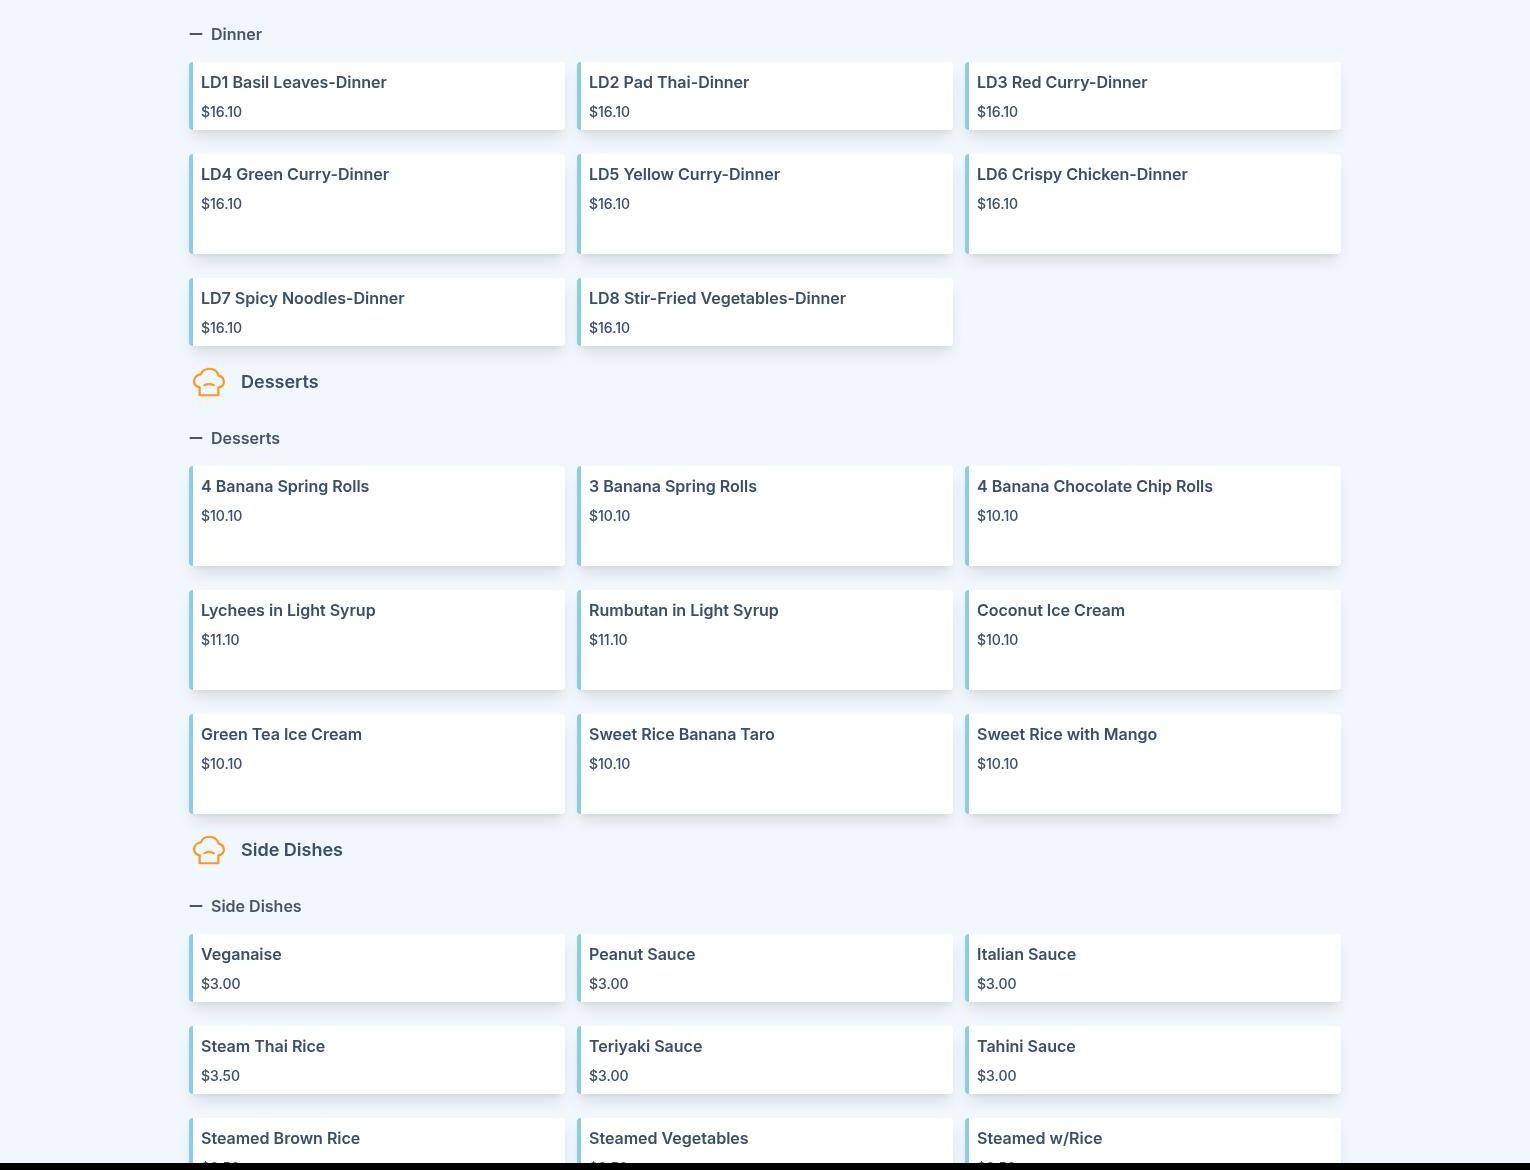Pick Steamed w/Rice side

click(1153, 1141)
